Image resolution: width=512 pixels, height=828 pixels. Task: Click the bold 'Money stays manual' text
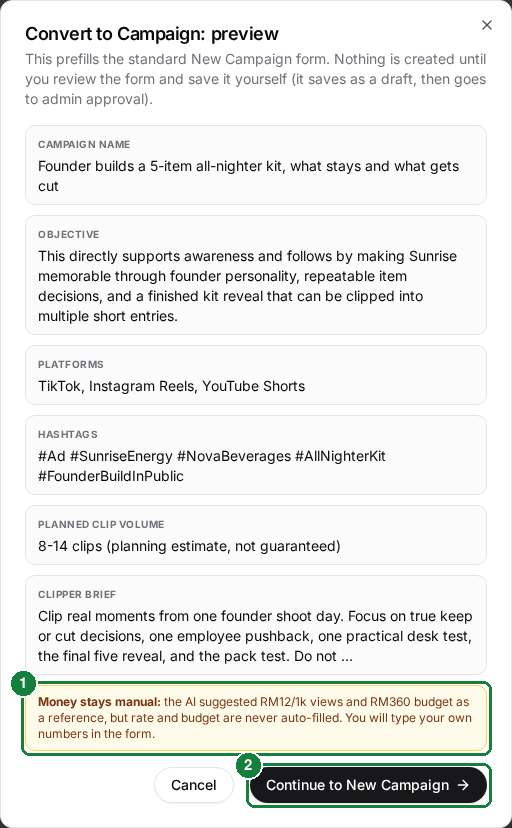click(99, 702)
